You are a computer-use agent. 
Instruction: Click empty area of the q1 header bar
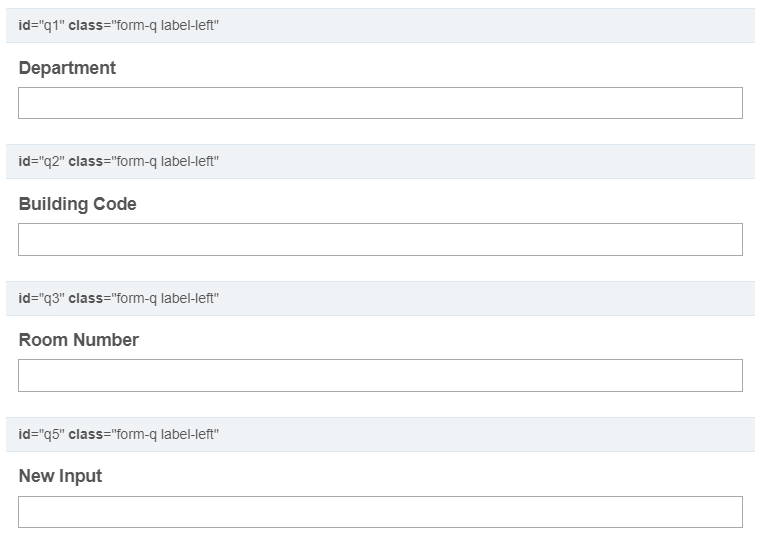500,25
